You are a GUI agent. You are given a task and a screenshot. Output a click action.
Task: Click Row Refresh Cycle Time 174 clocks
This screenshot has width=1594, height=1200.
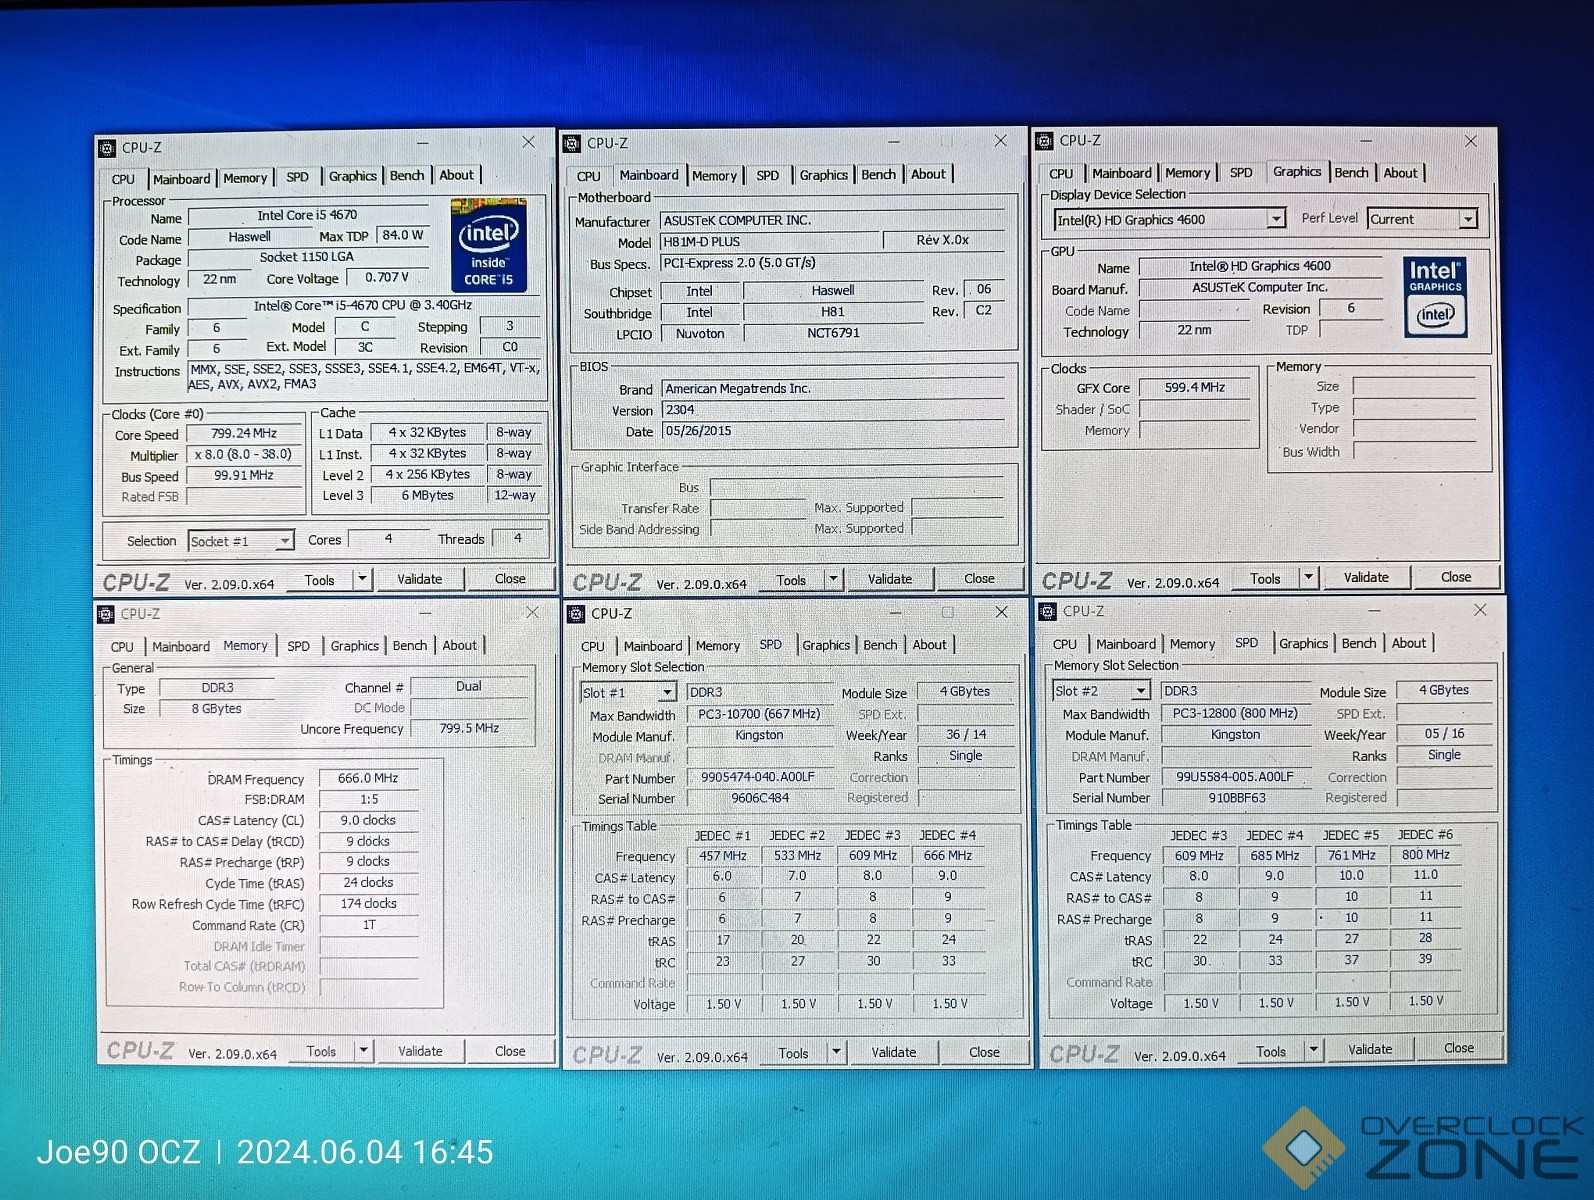(x=368, y=903)
